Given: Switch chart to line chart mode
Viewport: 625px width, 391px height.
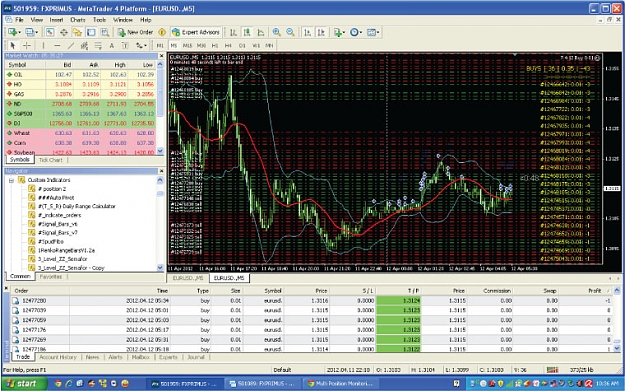Looking at the screenshot, I should pos(261,32).
